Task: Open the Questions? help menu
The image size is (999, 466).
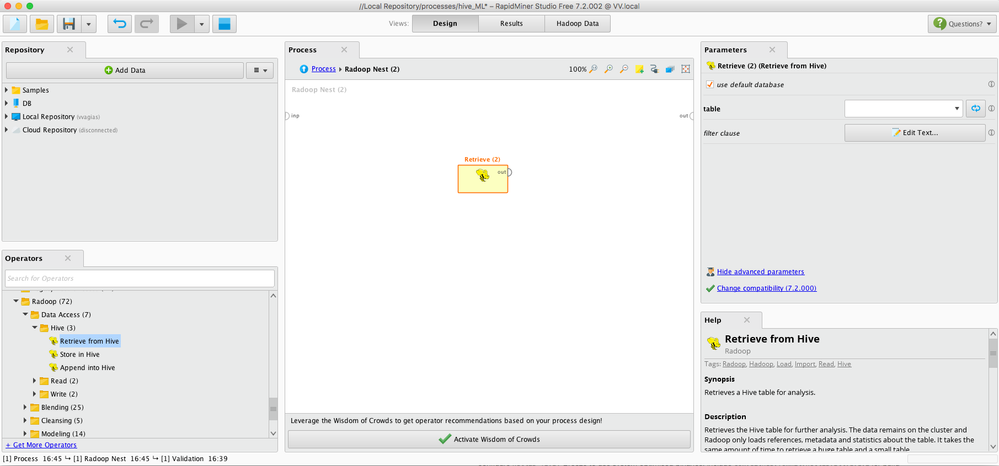Action: (961, 24)
